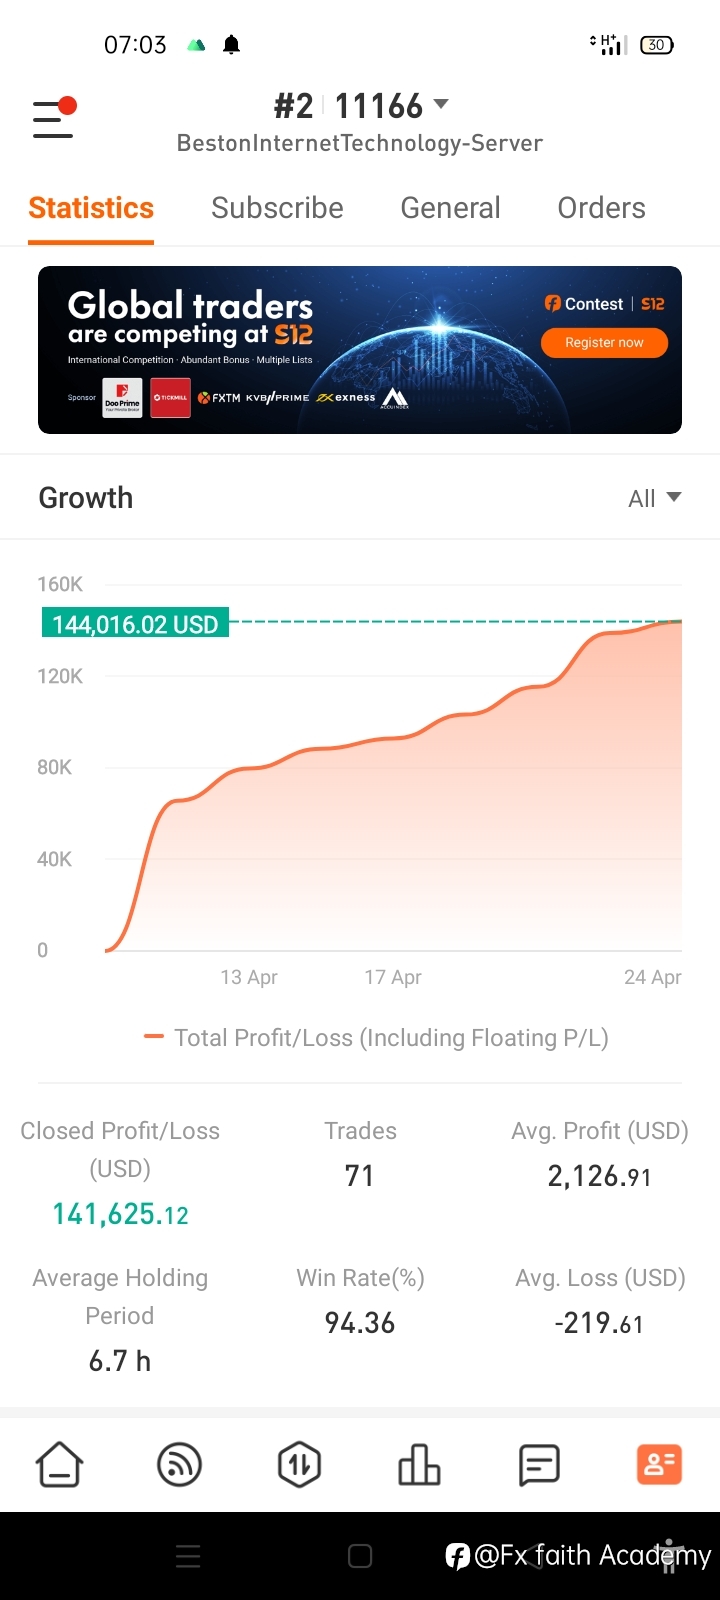Viewport: 720px width, 1600px height.
Task: Open the signal feed icon in bottom bar
Action: click(x=180, y=1465)
